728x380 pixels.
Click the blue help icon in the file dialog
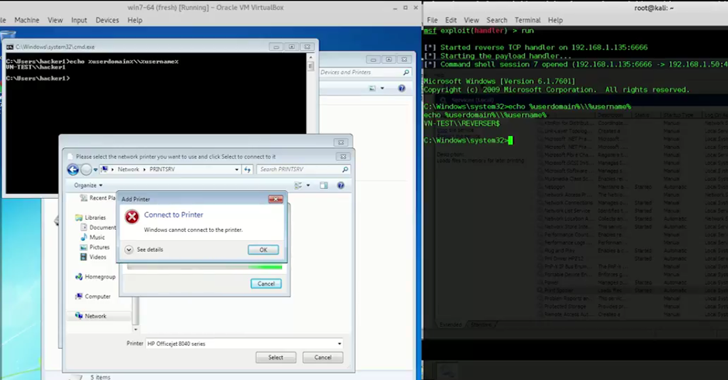click(341, 185)
